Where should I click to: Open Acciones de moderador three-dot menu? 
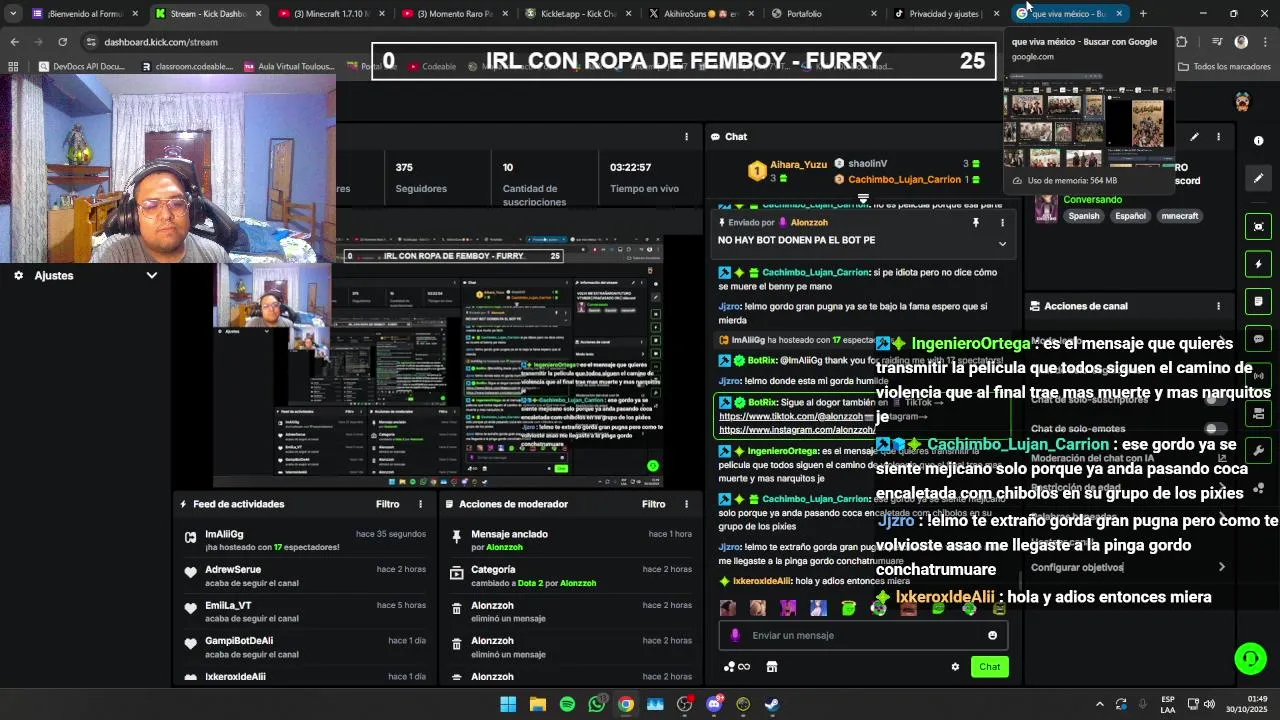coord(686,504)
